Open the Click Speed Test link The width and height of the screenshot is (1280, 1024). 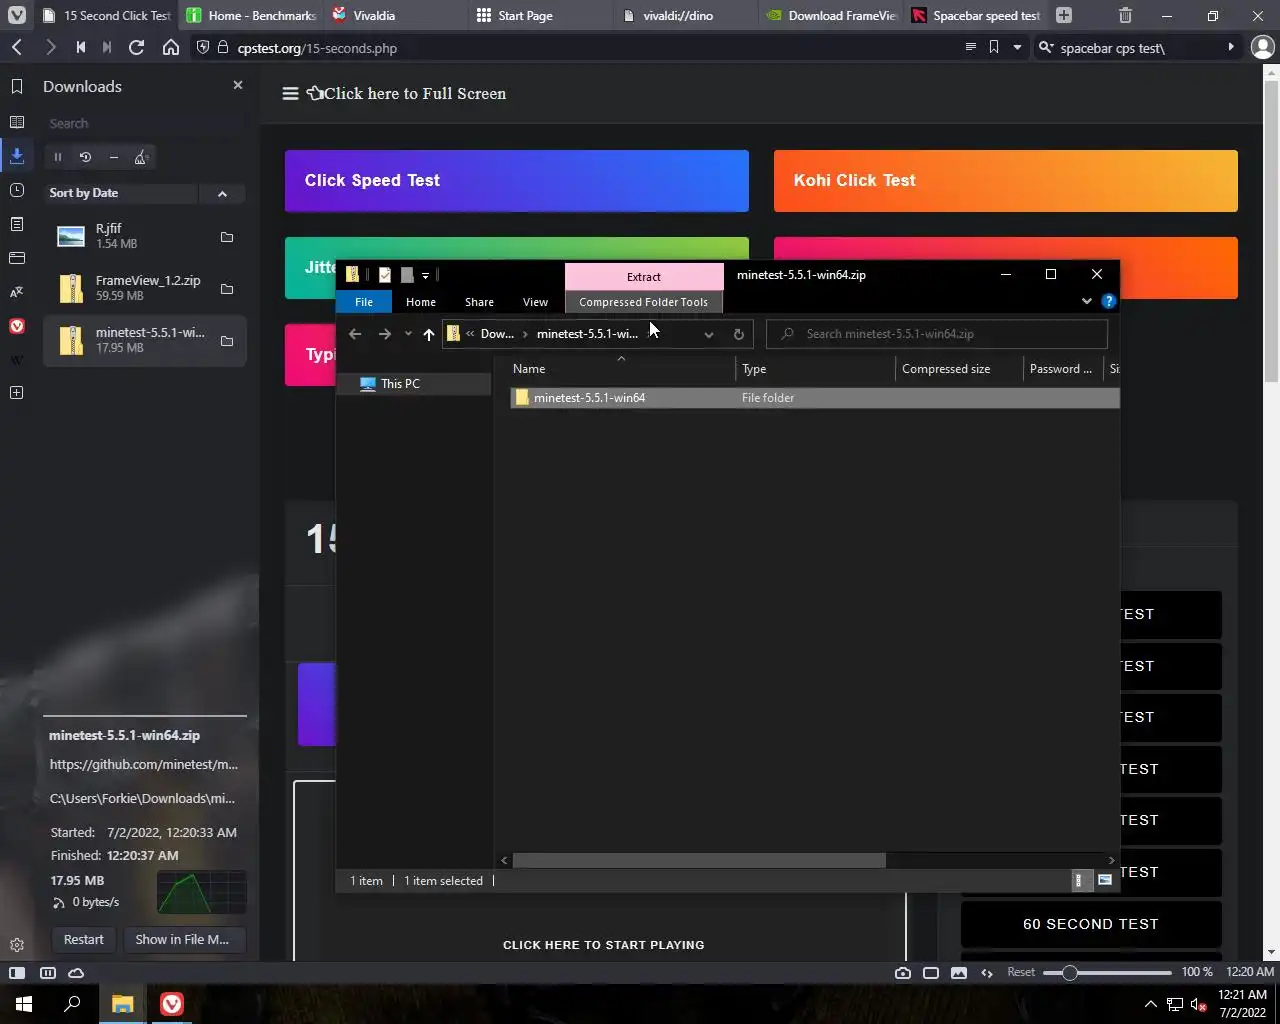click(x=517, y=181)
